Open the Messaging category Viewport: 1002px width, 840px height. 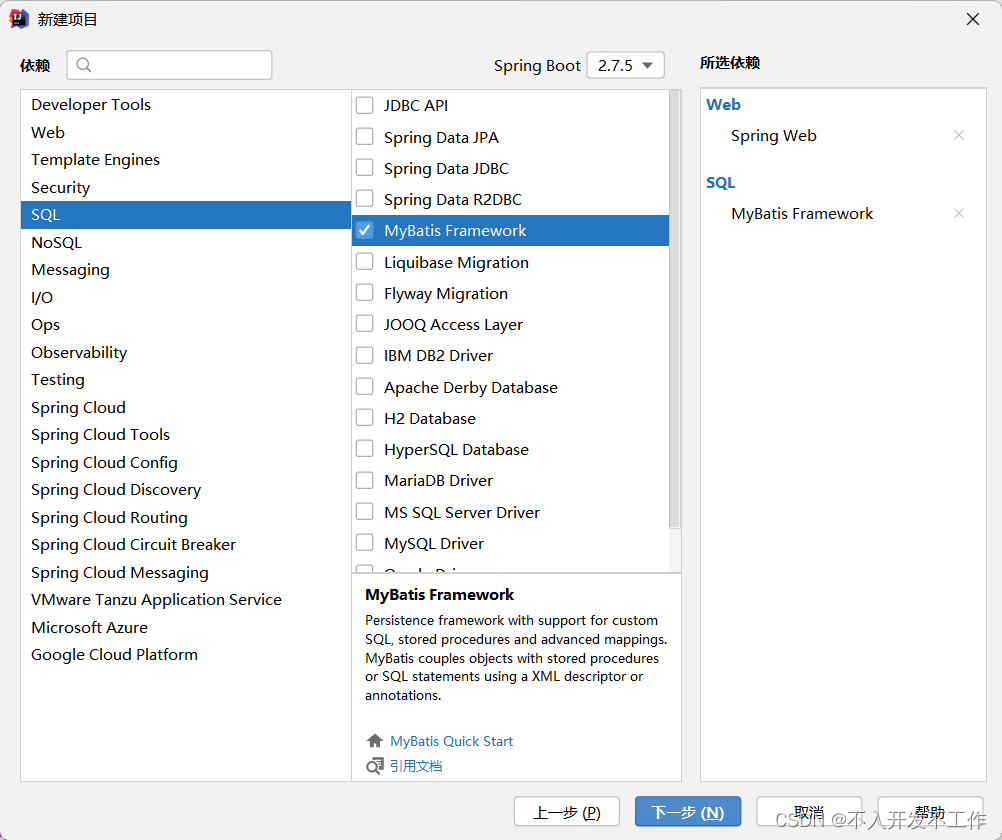click(x=185, y=270)
